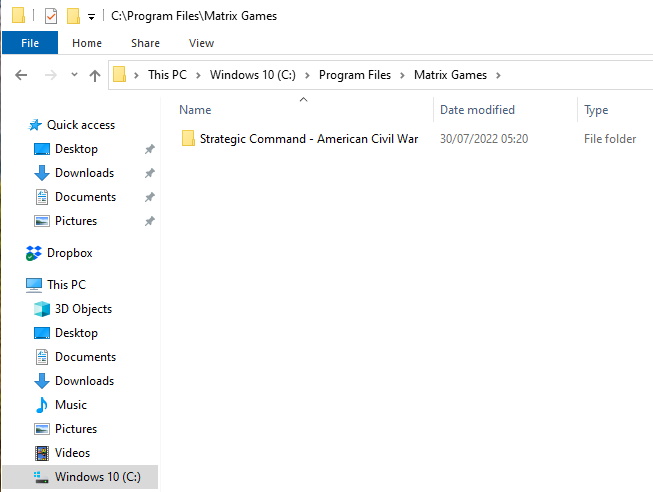Click the Back navigation arrow

(x=21, y=75)
